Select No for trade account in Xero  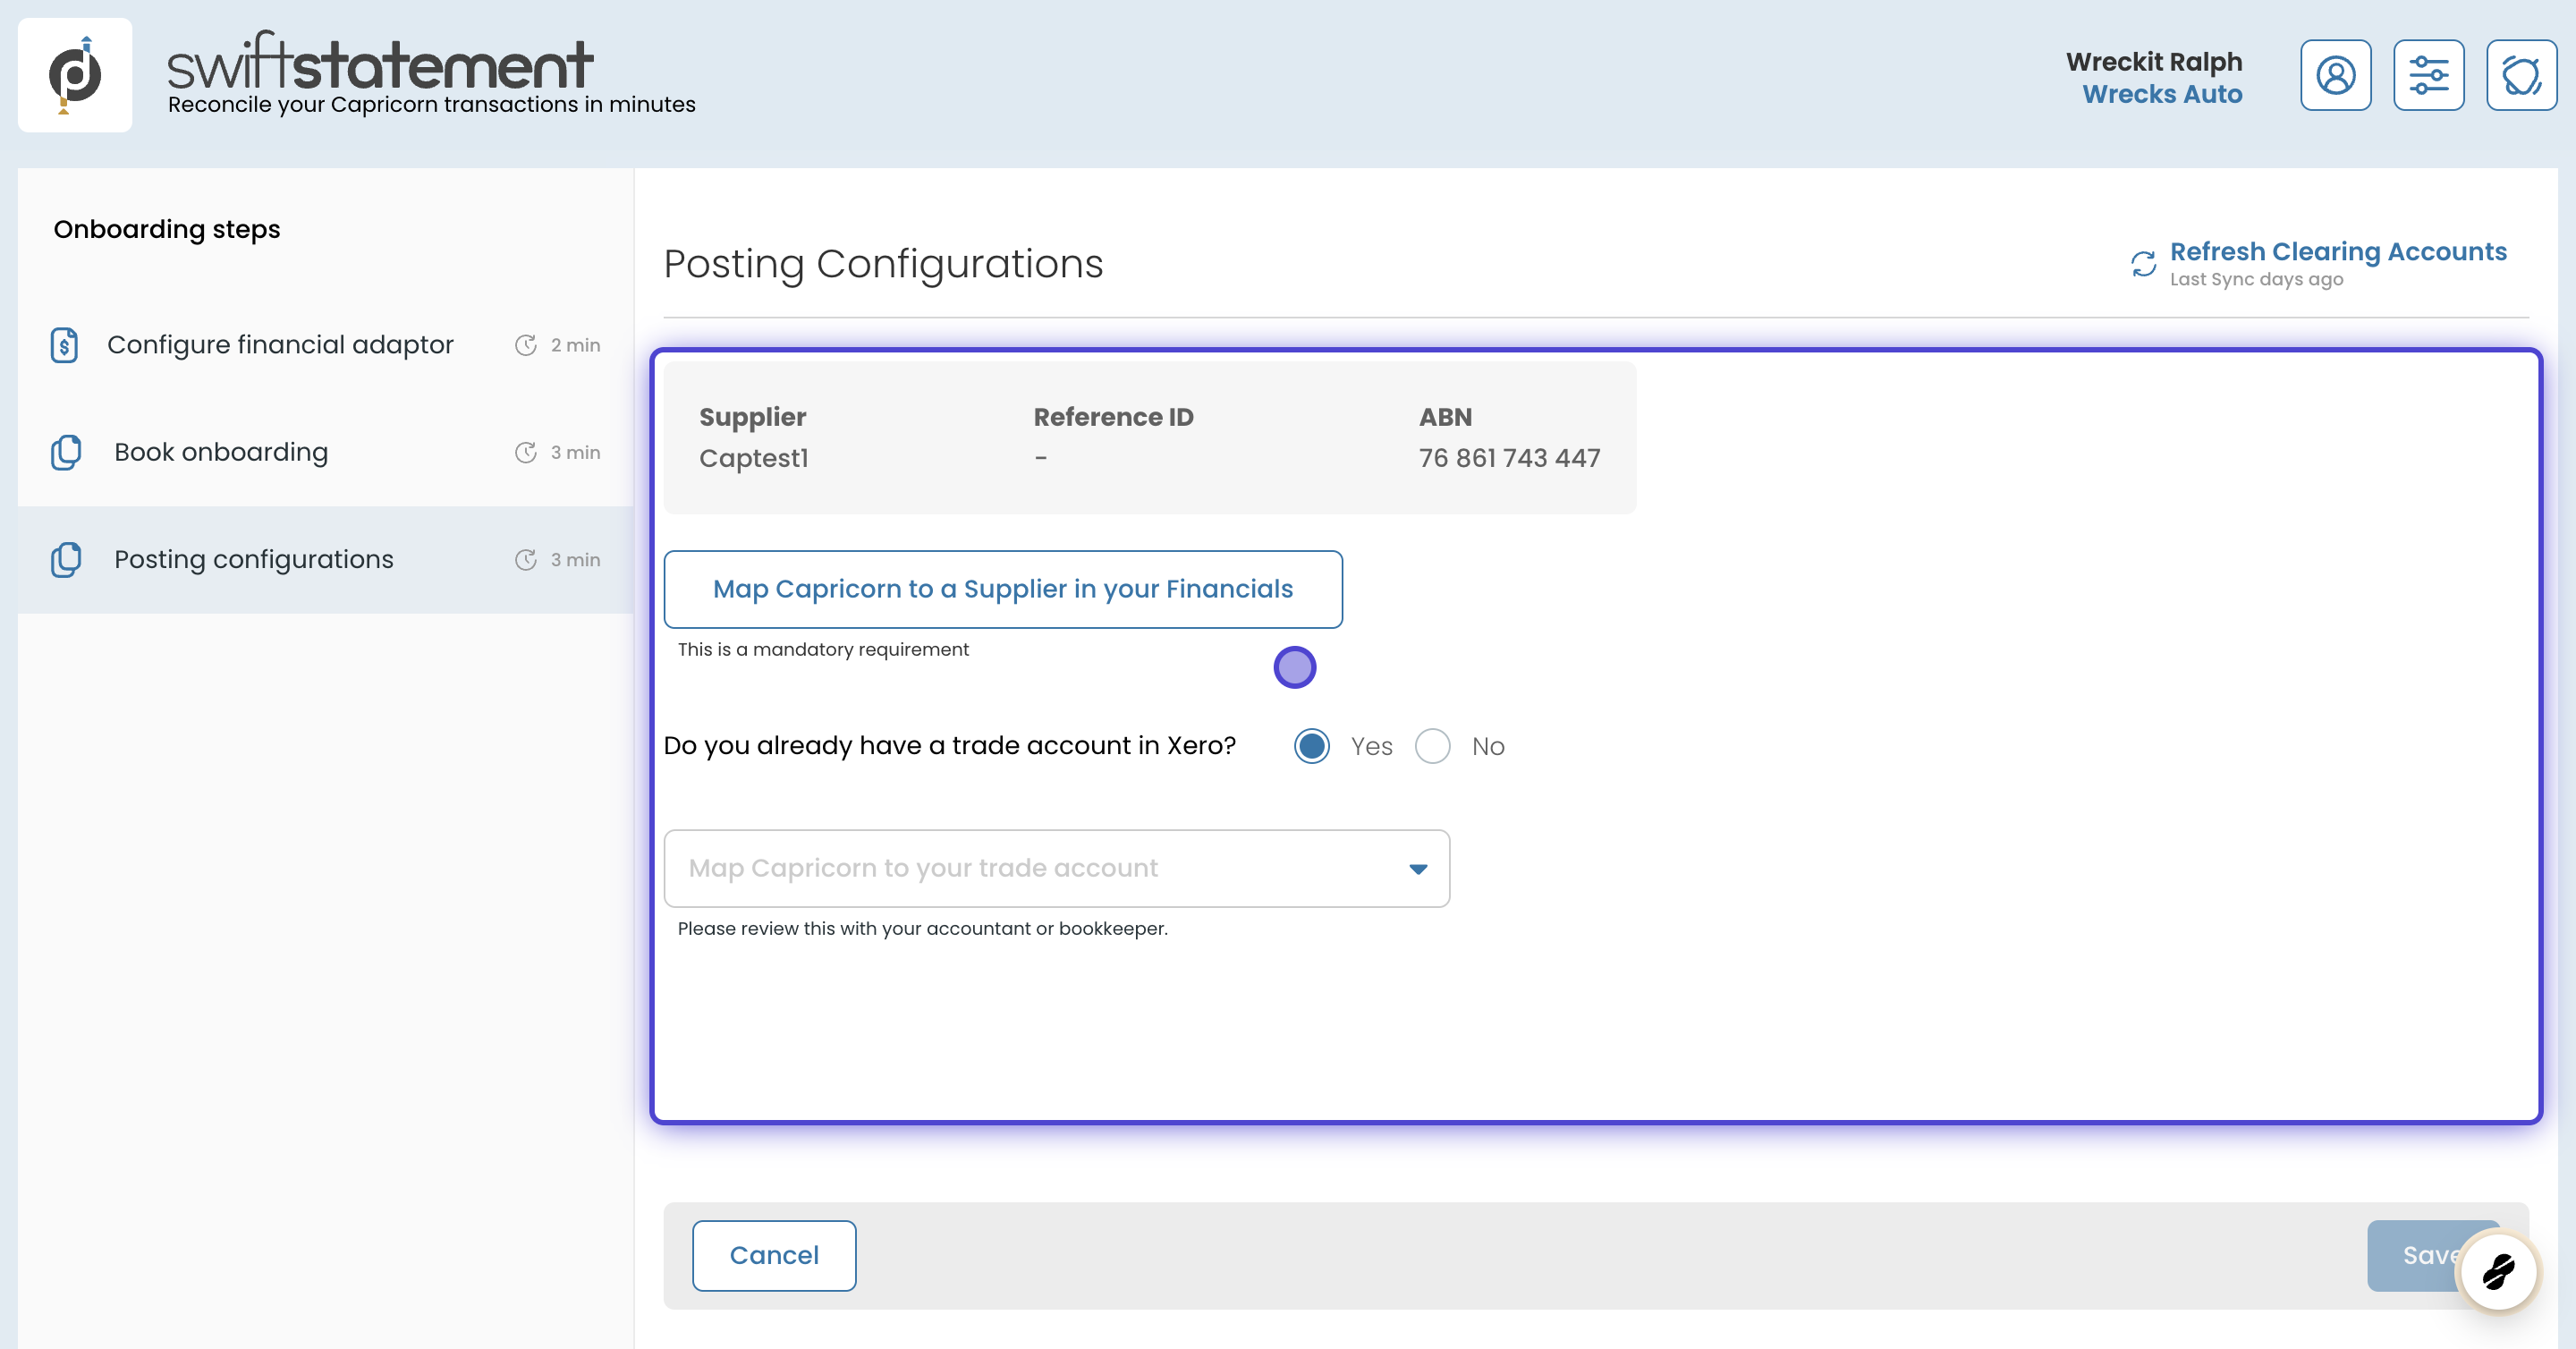[x=1432, y=746]
